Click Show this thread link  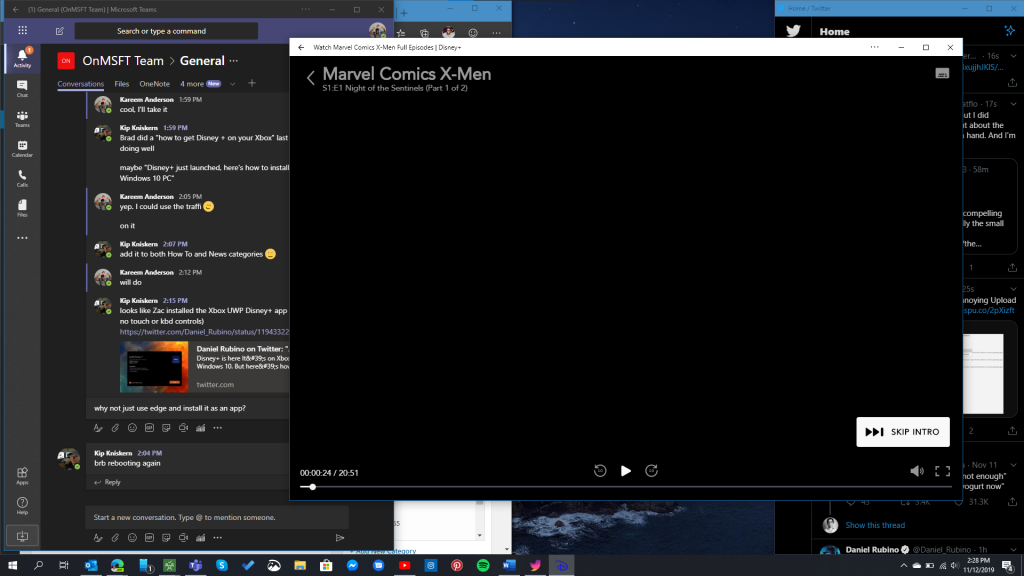coord(875,525)
